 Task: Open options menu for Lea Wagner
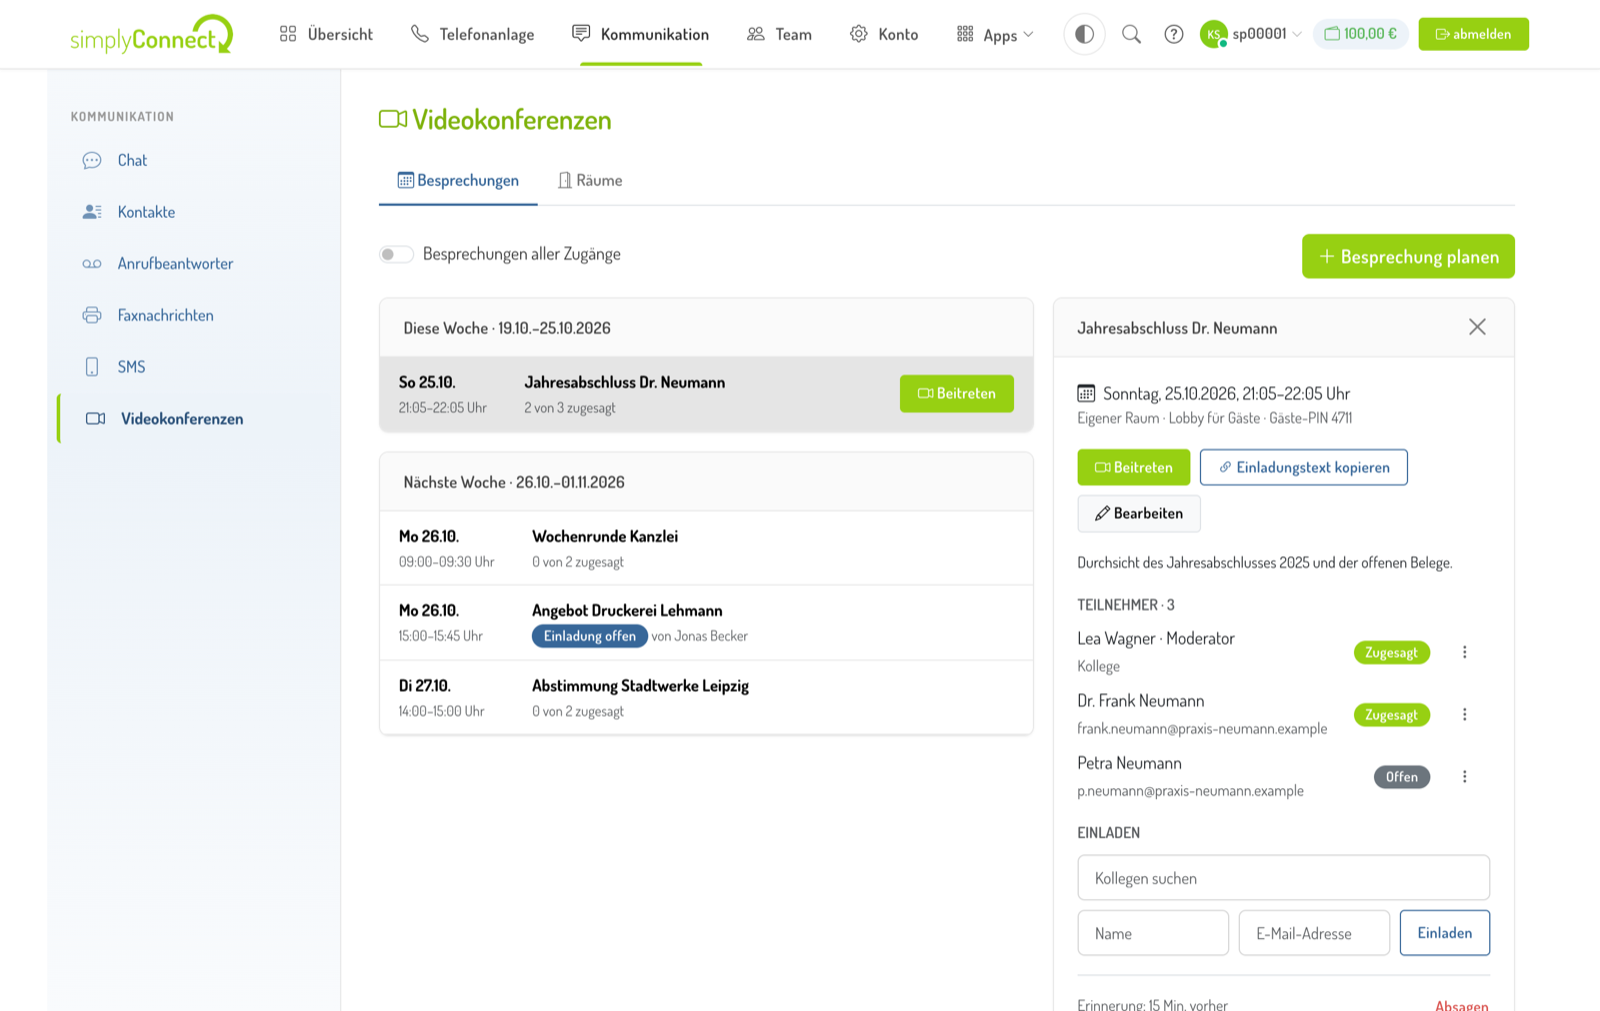click(1465, 652)
